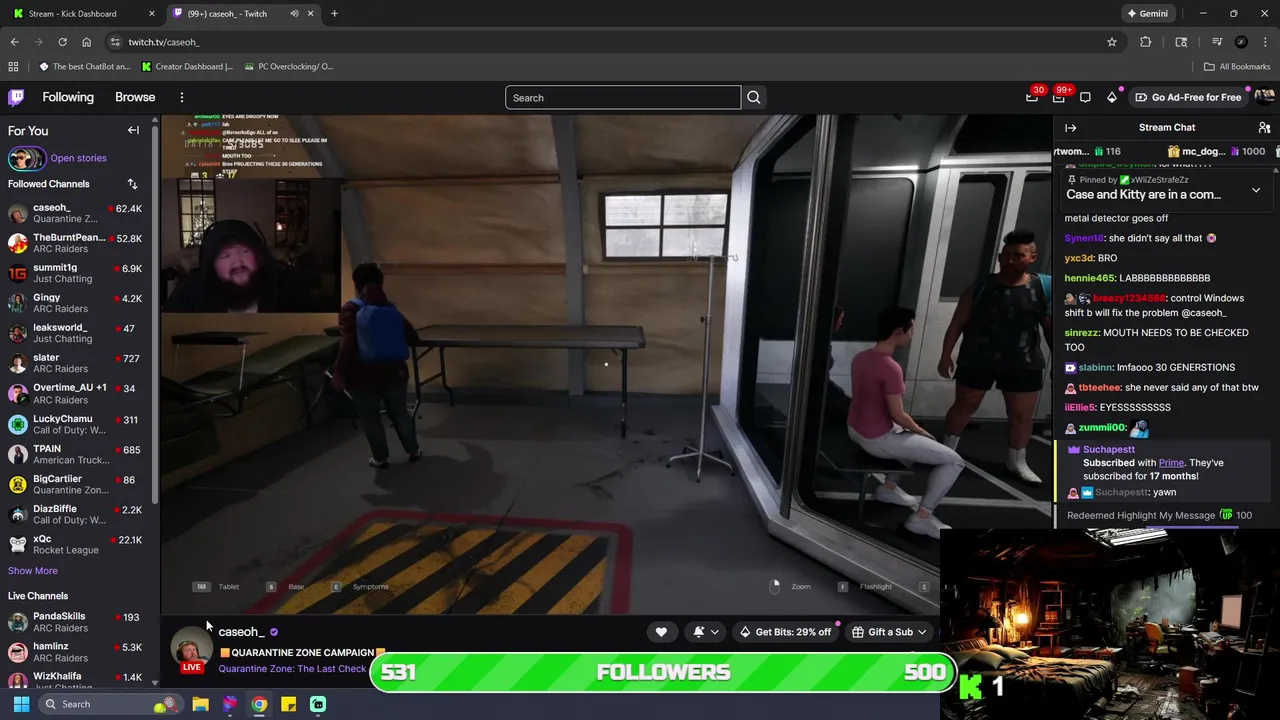Open Gemini in Chrome
Viewport: 1280px width, 720px height.
[x=1147, y=14]
